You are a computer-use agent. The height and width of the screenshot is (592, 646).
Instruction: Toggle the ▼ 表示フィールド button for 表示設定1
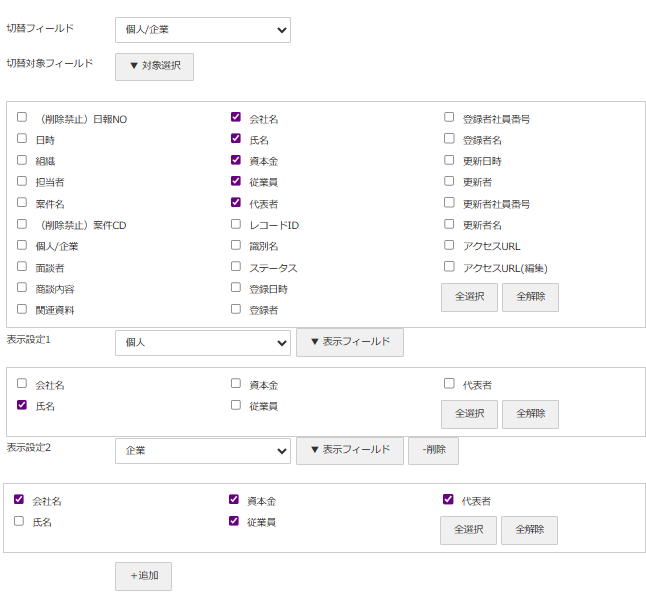click(x=349, y=343)
